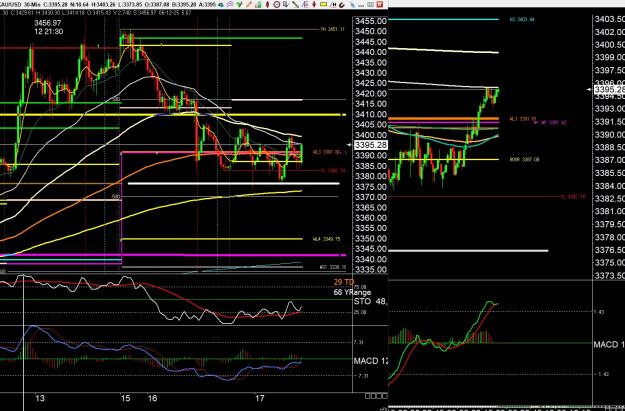Click the red down-arrow icon in the toolbar

tap(314, 4)
